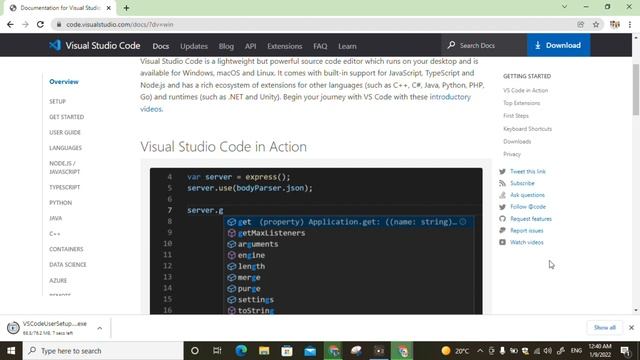Viewport: 640px width, 360px height.
Task: Expand the GET STARTED sidebar section
Action: click(x=67, y=117)
